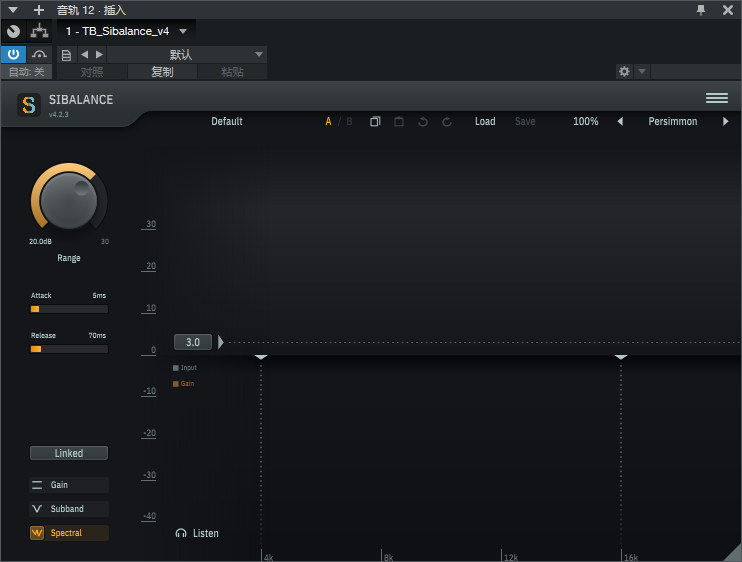Click the 5ms attack value

click(x=99, y=295)
